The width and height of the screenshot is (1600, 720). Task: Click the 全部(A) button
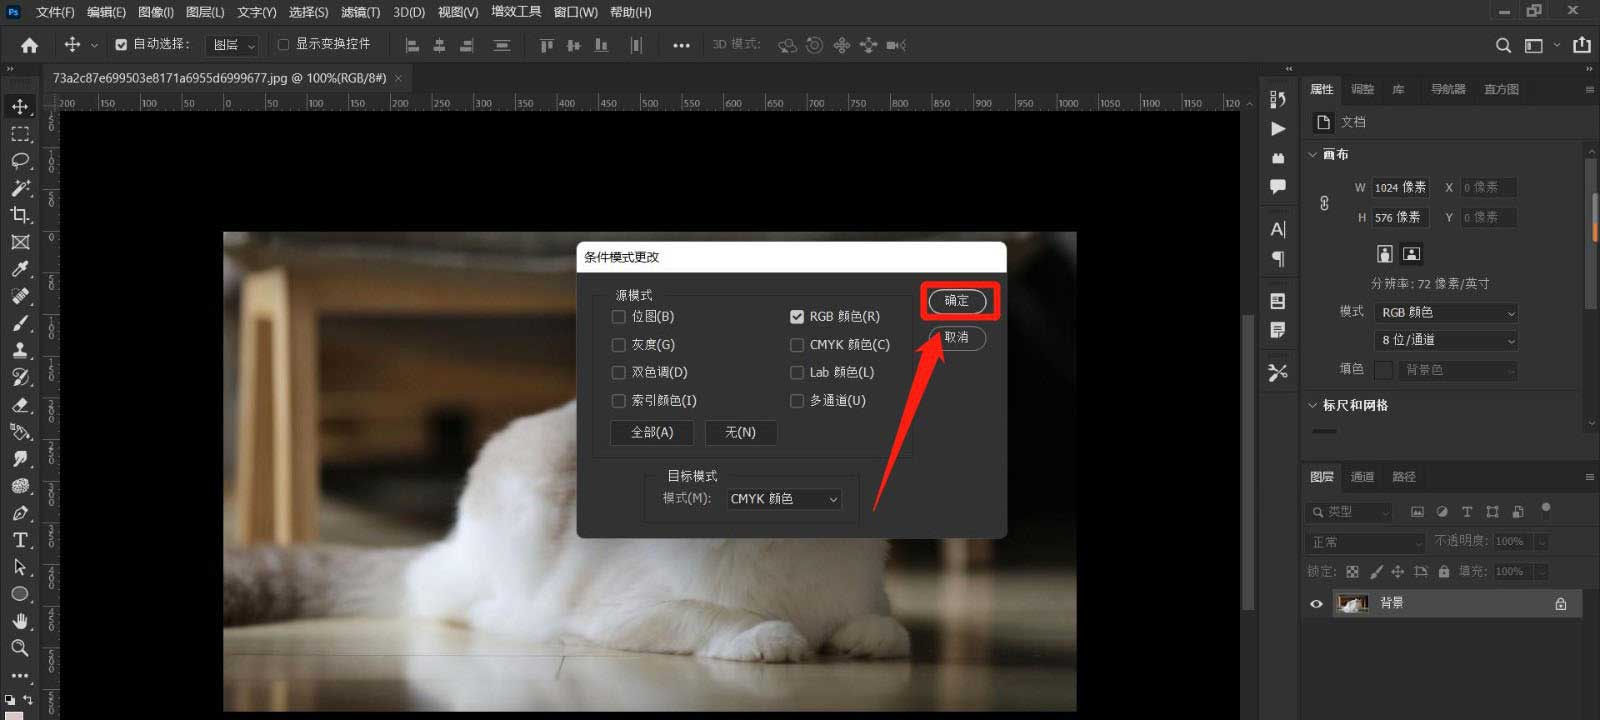coord(652,432)
